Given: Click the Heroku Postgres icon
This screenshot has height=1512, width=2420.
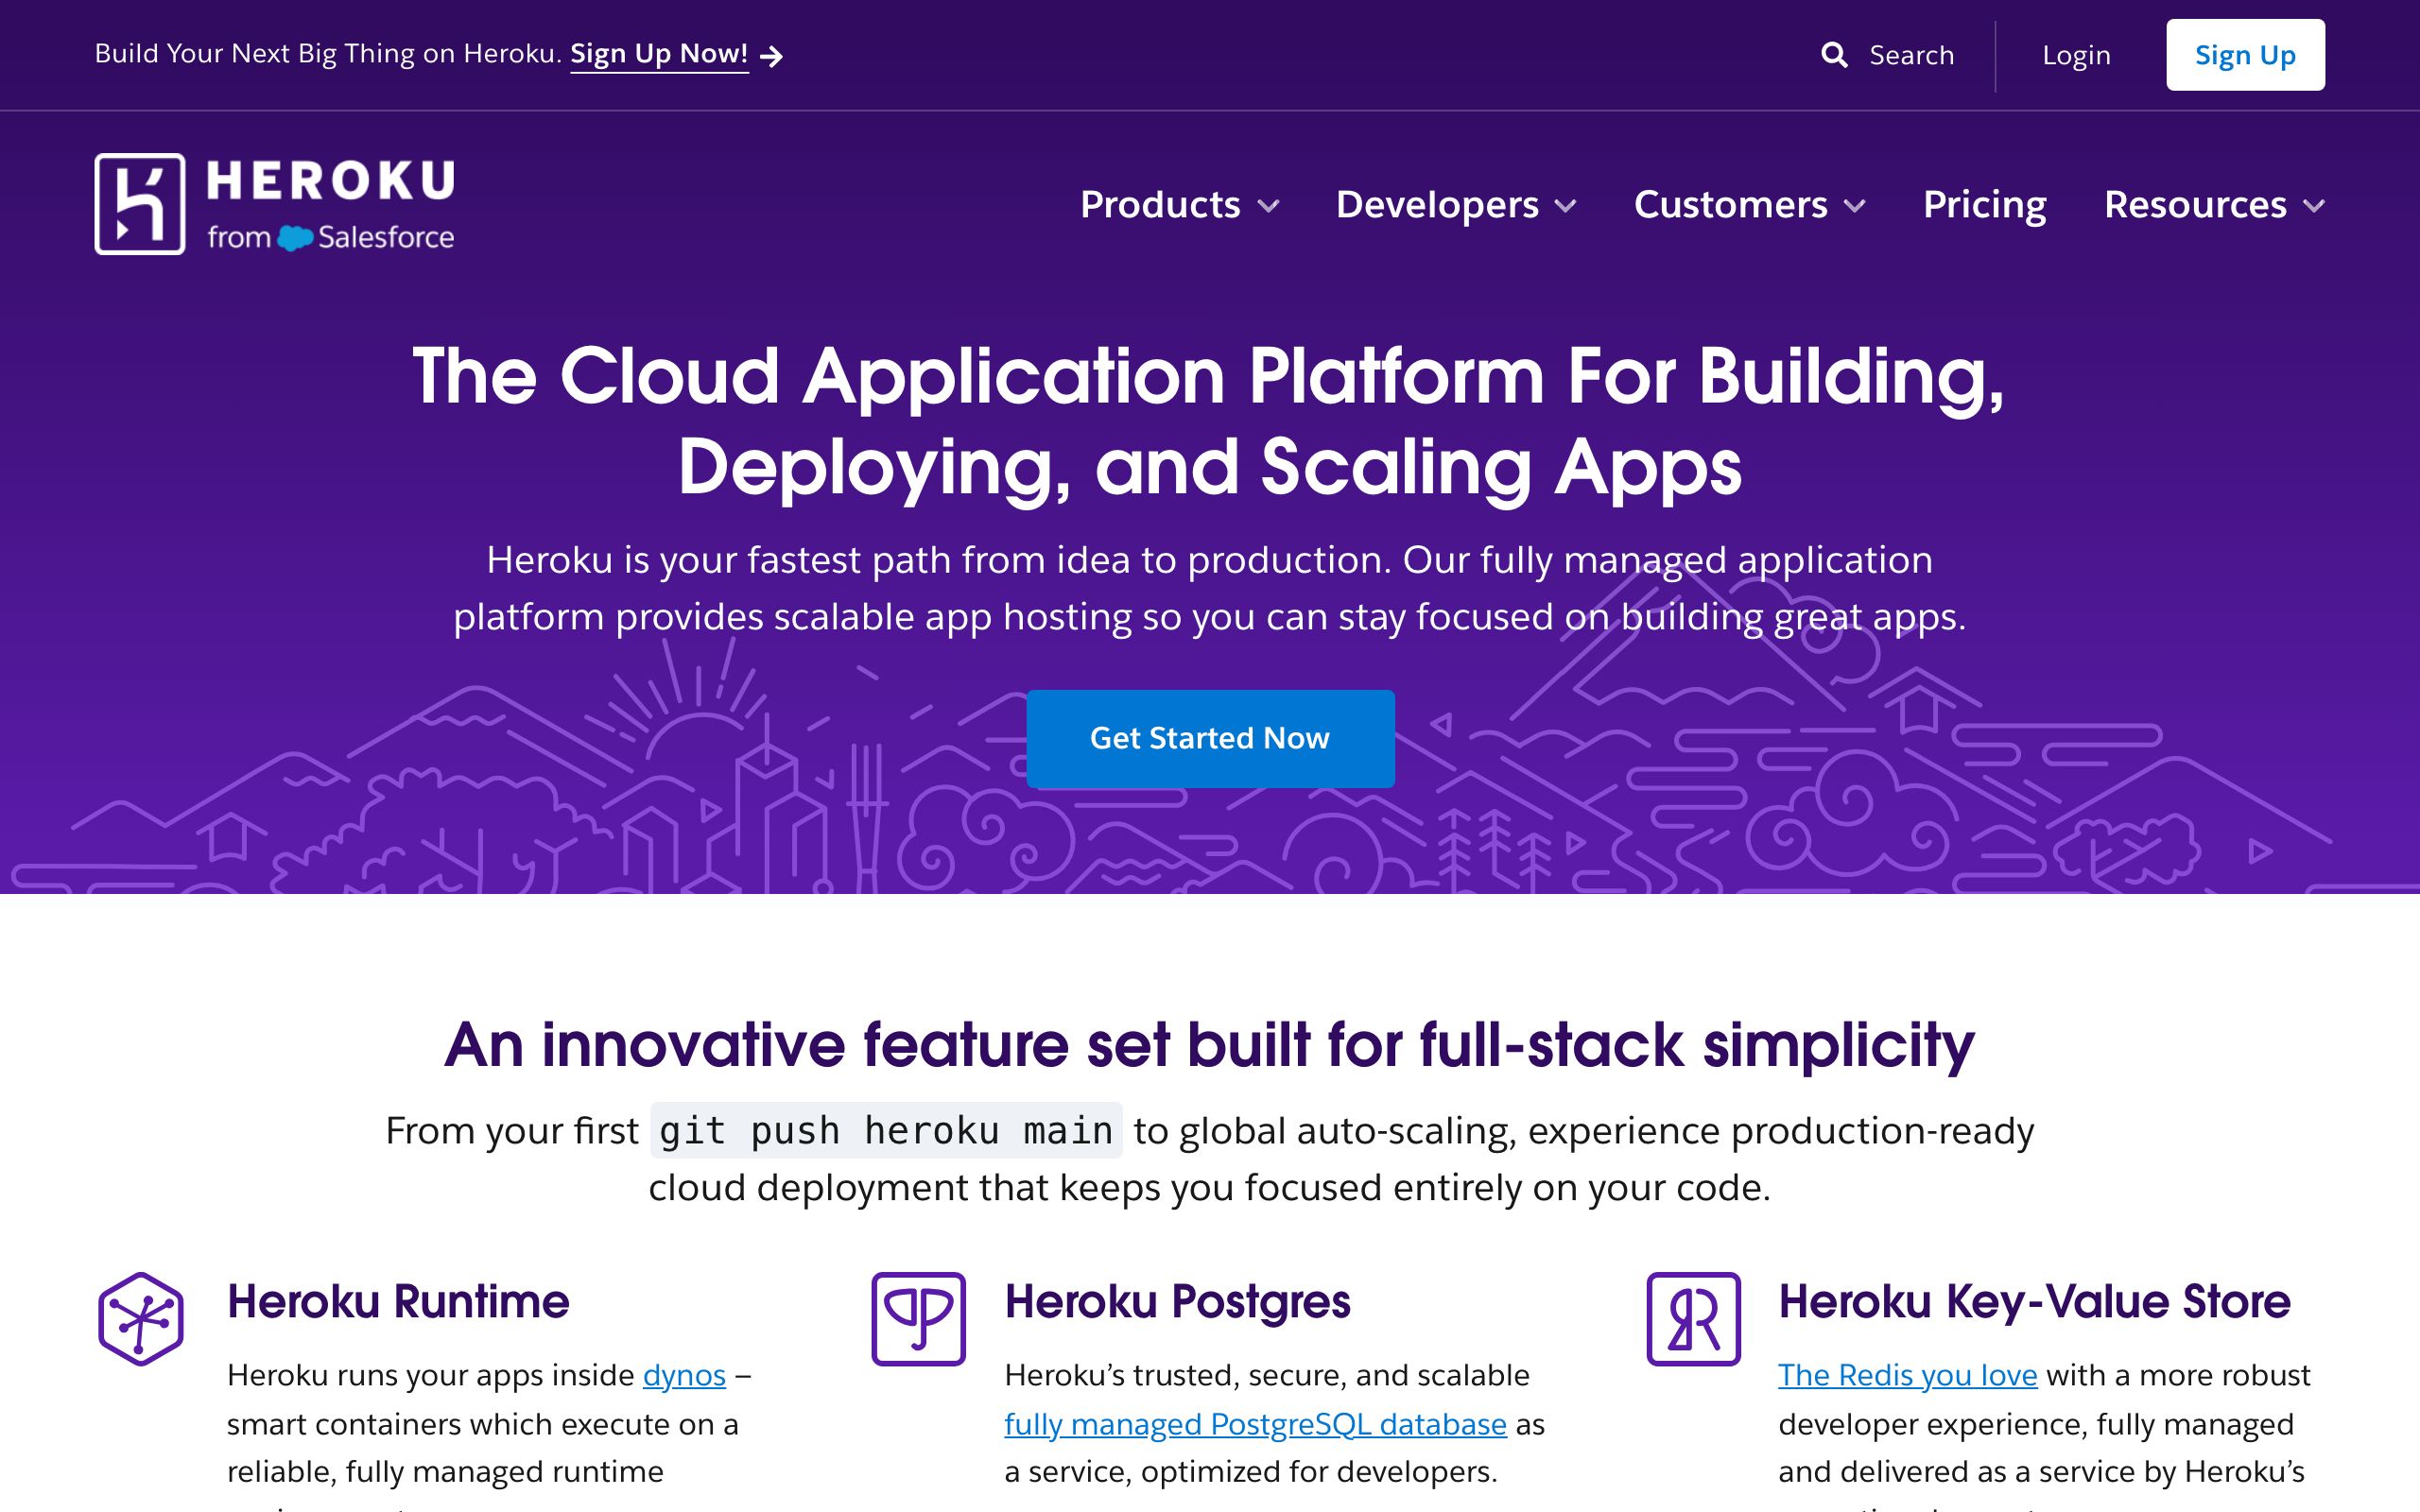Looking at the screenshot, I should point(918,1318).
